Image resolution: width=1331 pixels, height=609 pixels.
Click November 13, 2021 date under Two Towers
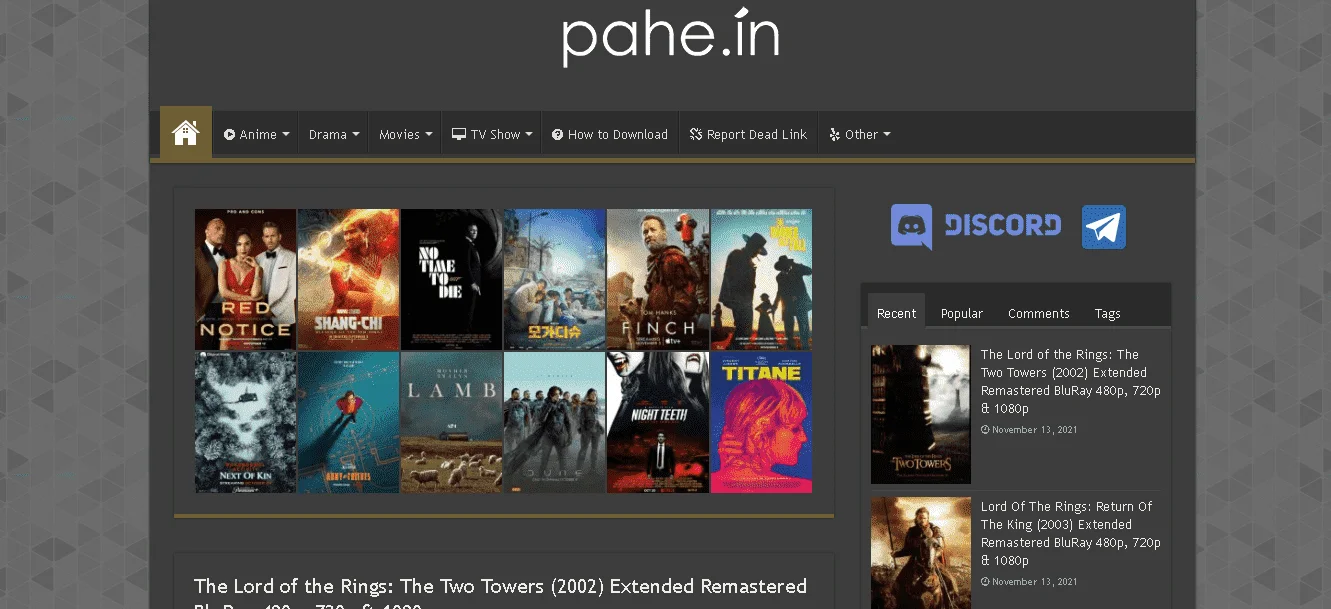(1034, 430)
